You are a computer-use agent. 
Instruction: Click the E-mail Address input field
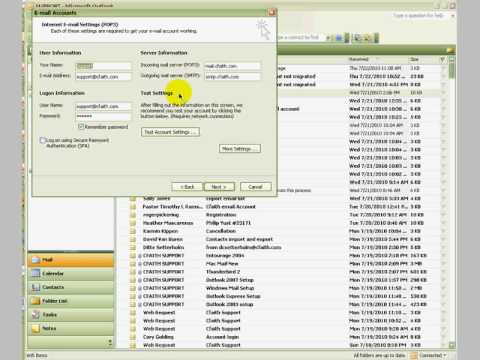(103, 77)
